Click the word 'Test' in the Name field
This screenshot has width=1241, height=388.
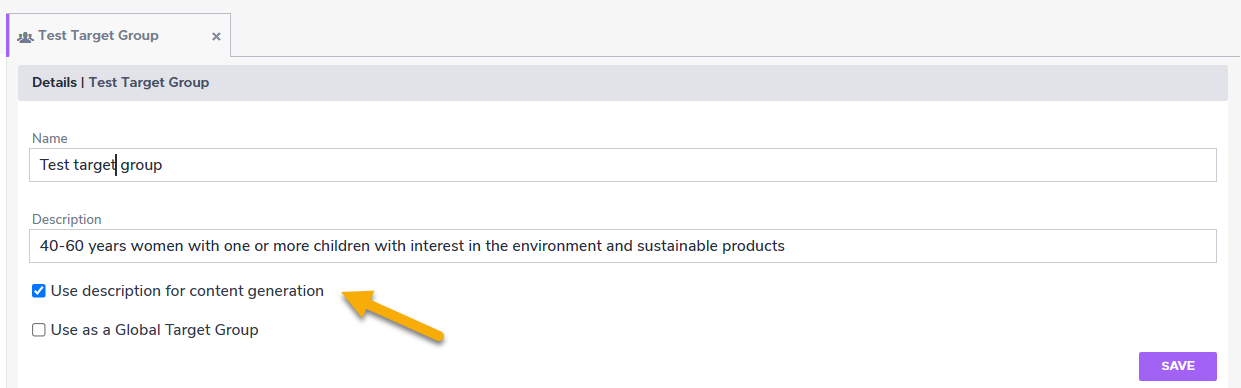54,165
